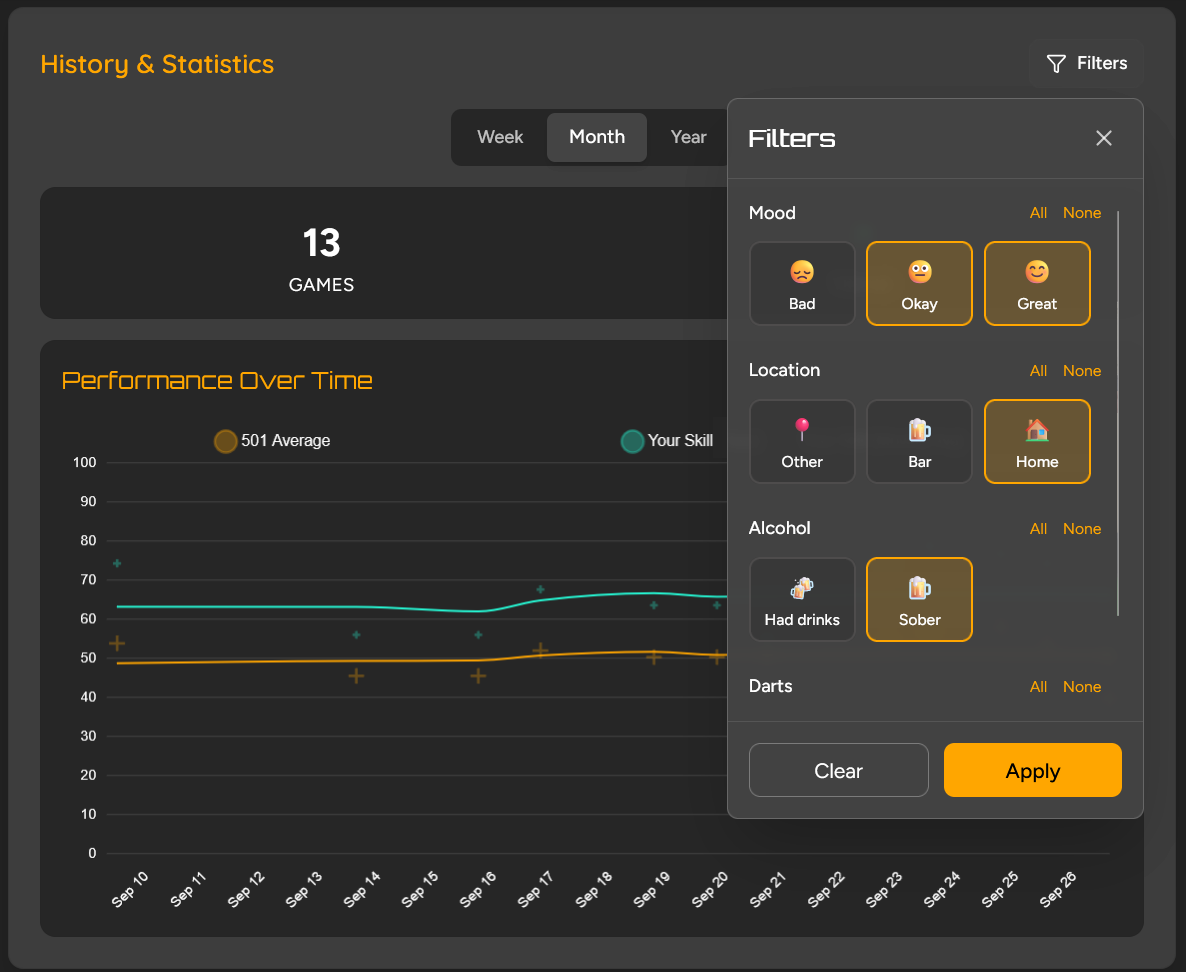Apply the selected filters
This screenshot has height=972, width=1186.
click(1032, 770)
